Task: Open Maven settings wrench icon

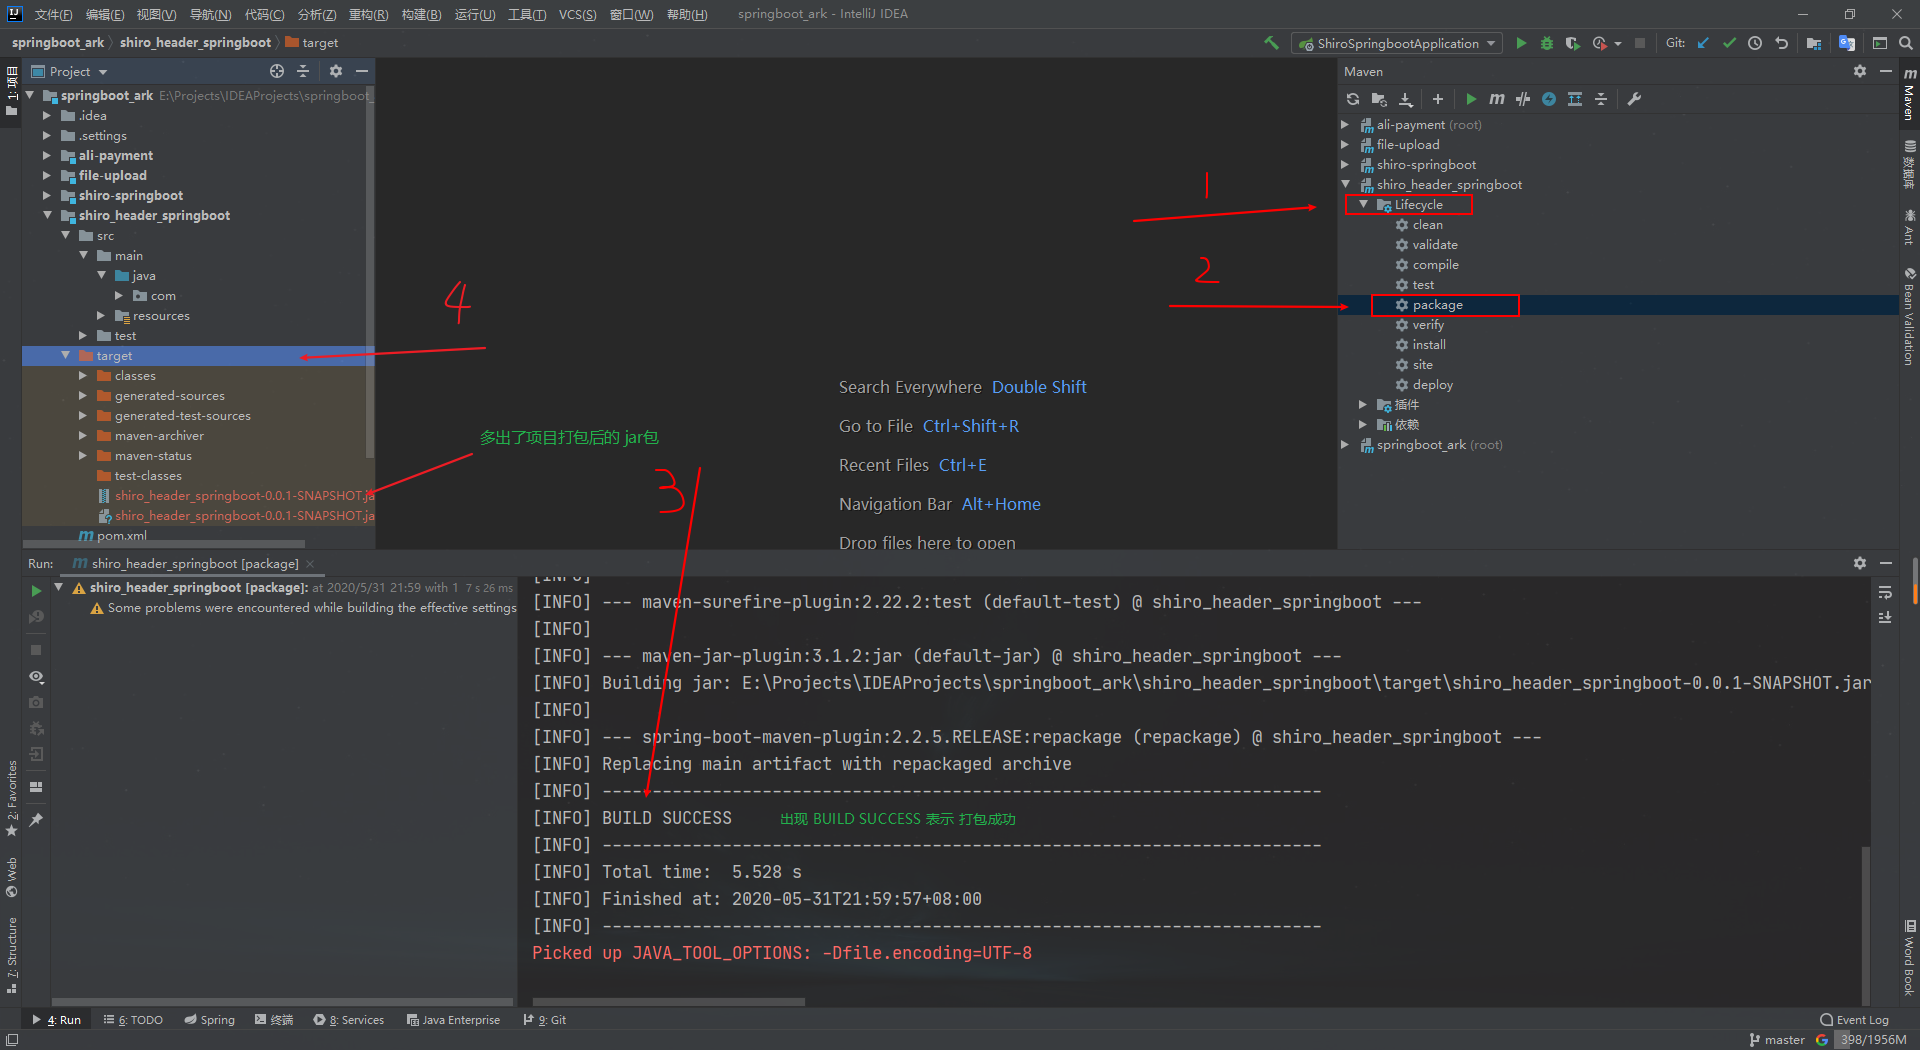Action: click(1633, 99)
